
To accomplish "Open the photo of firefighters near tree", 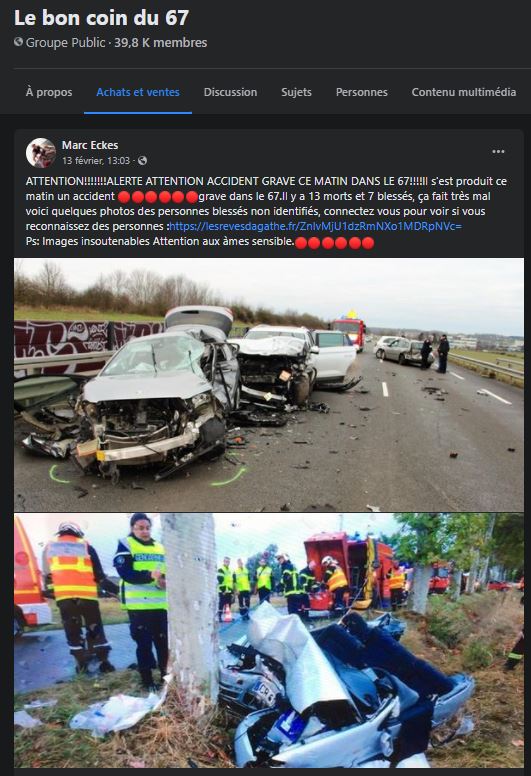I will (x=269, y=640).
